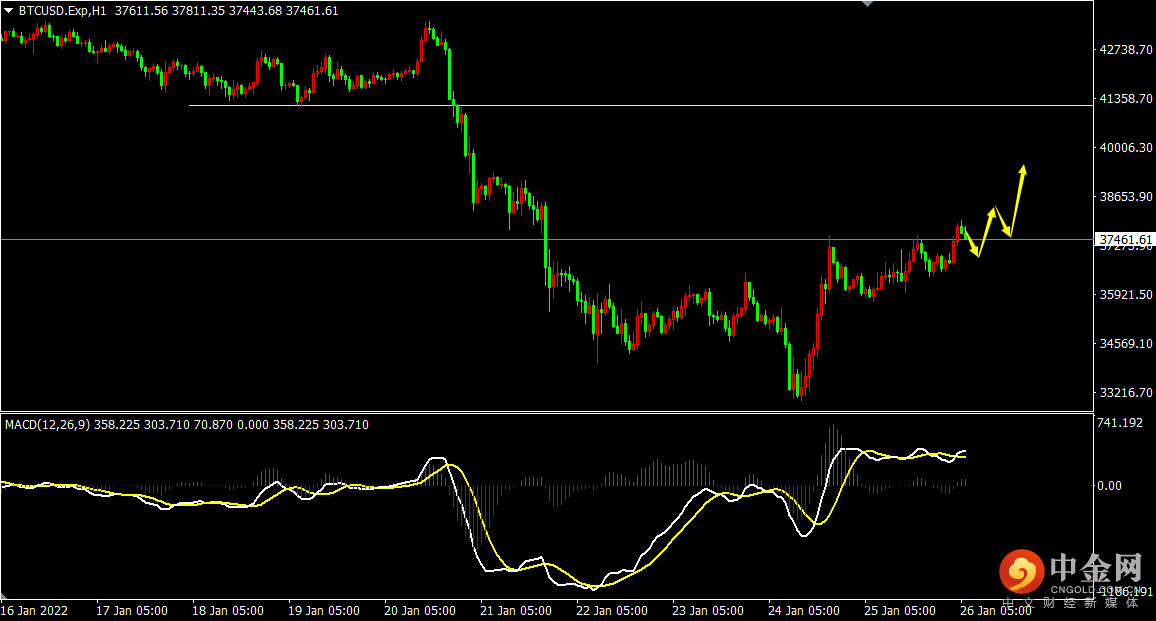Click the 16 Jan 2022 date label
This screenshot has width=1156, height=621.
pos(35,611)
